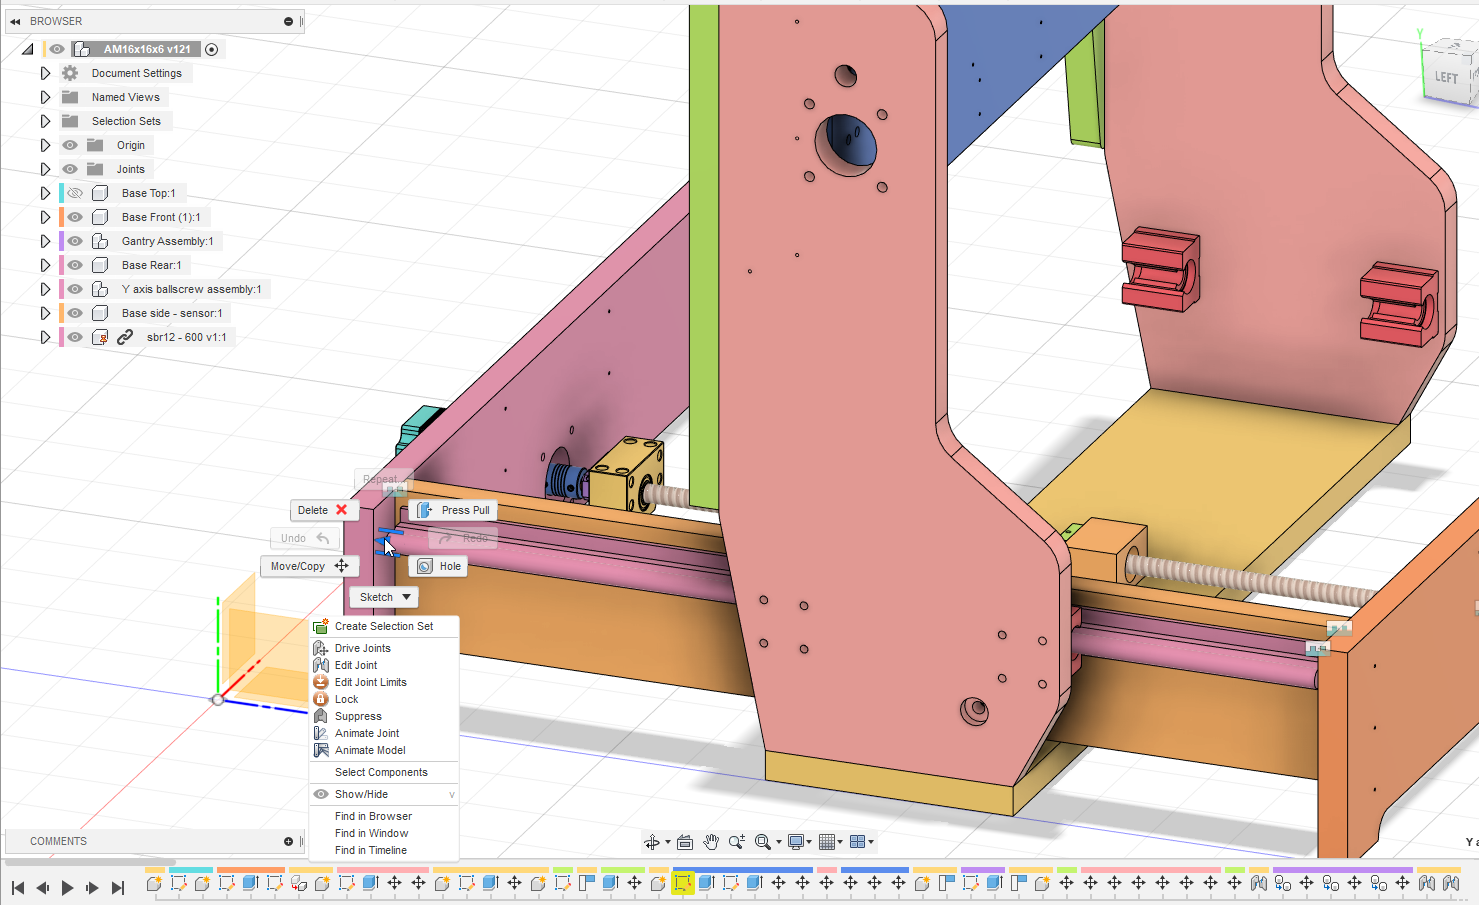
Task: Select the Zoom magnifier with plus tool
Action: (x=737, y=842)
